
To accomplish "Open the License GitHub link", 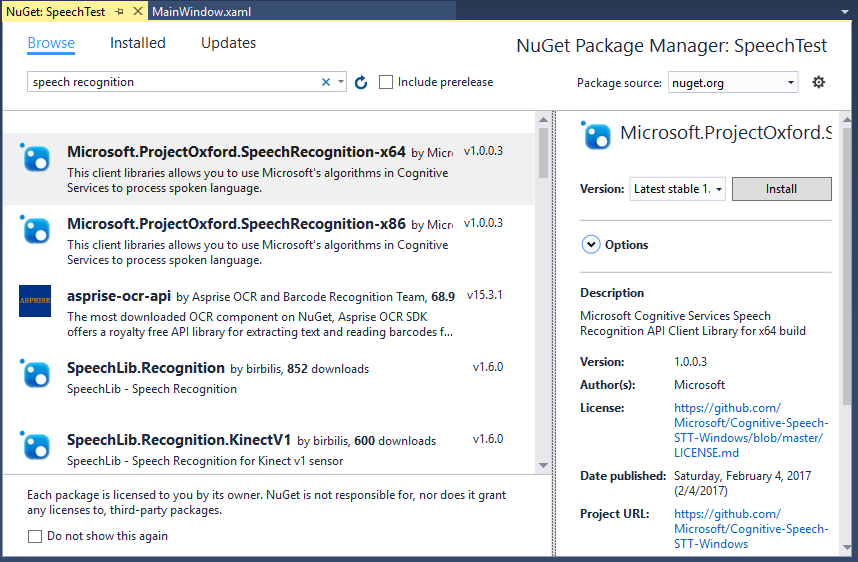I will tap(751, 430).
